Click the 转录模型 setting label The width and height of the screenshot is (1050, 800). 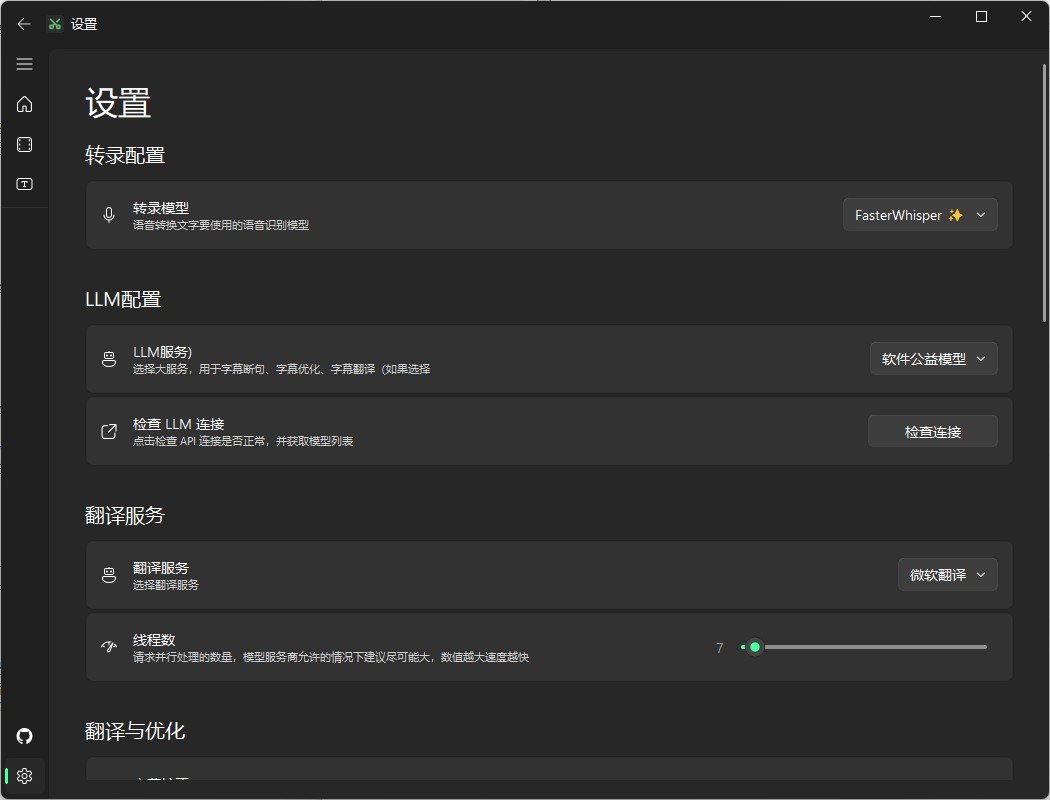pos(161,208)
